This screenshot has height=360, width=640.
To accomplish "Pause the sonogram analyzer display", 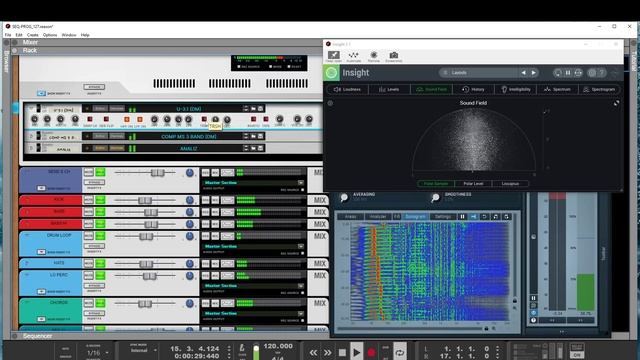I will point(462,217).
